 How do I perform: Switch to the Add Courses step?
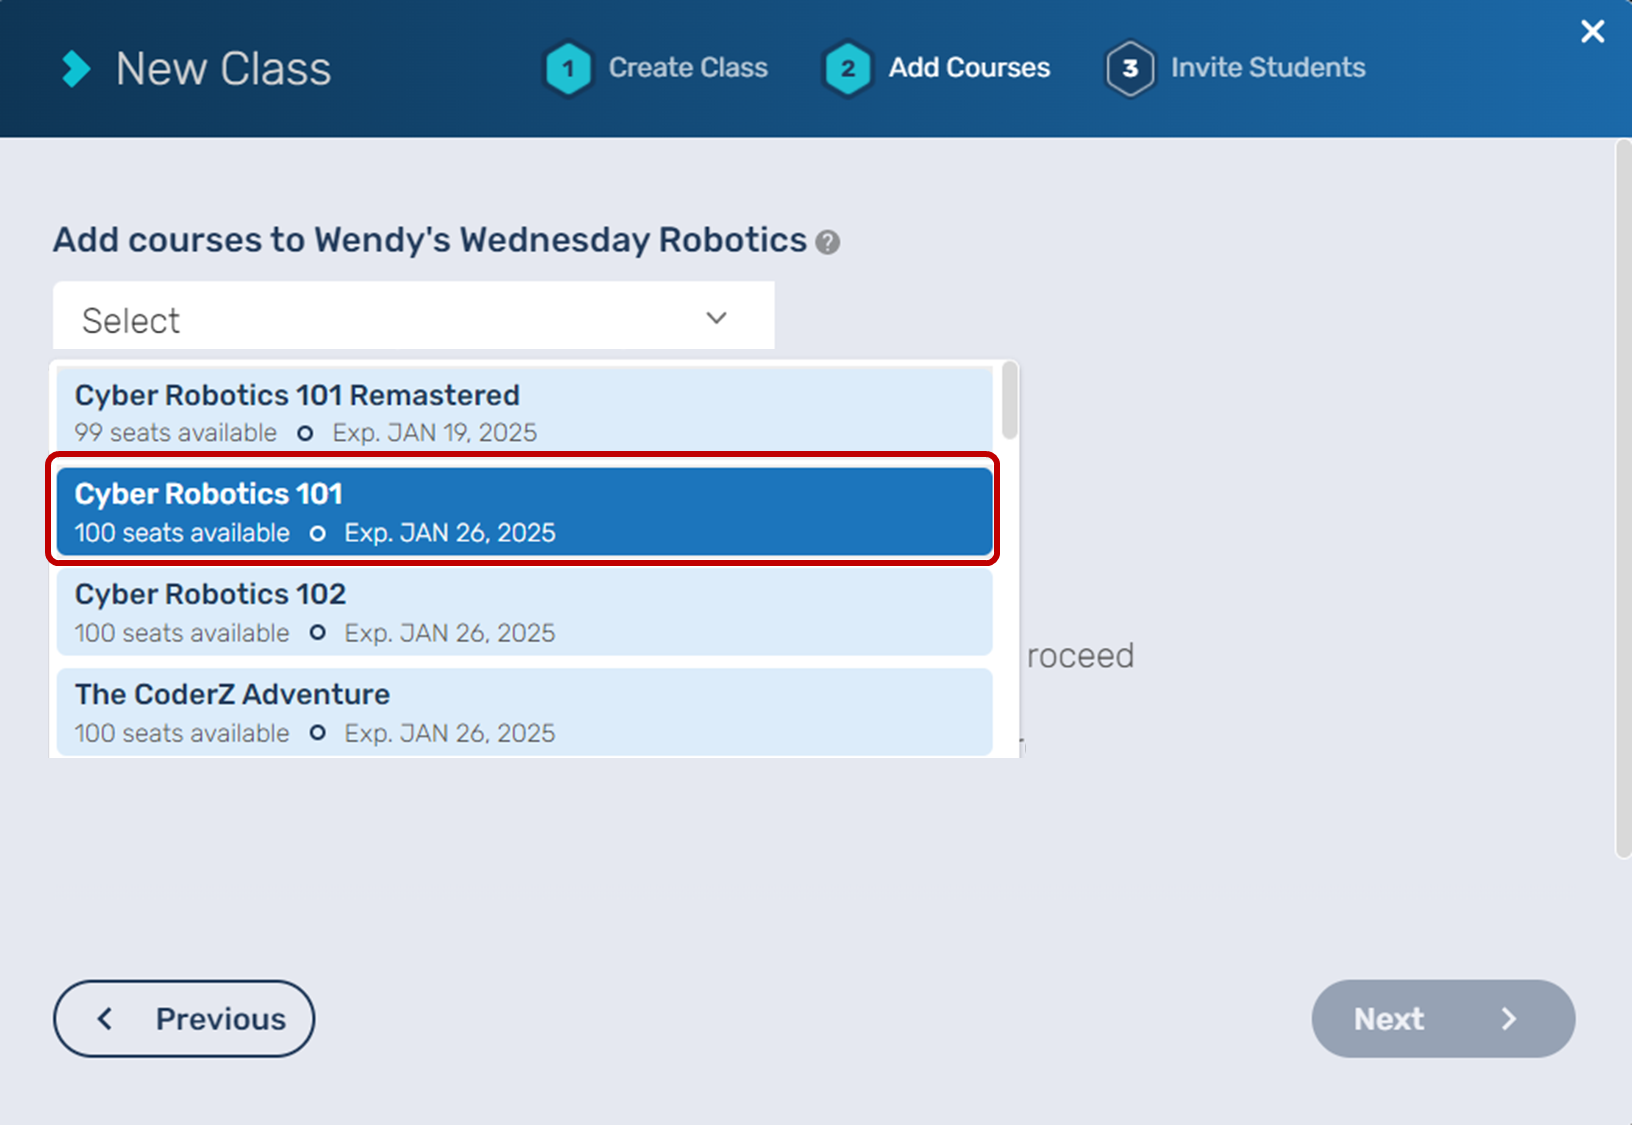pos(969,68)
